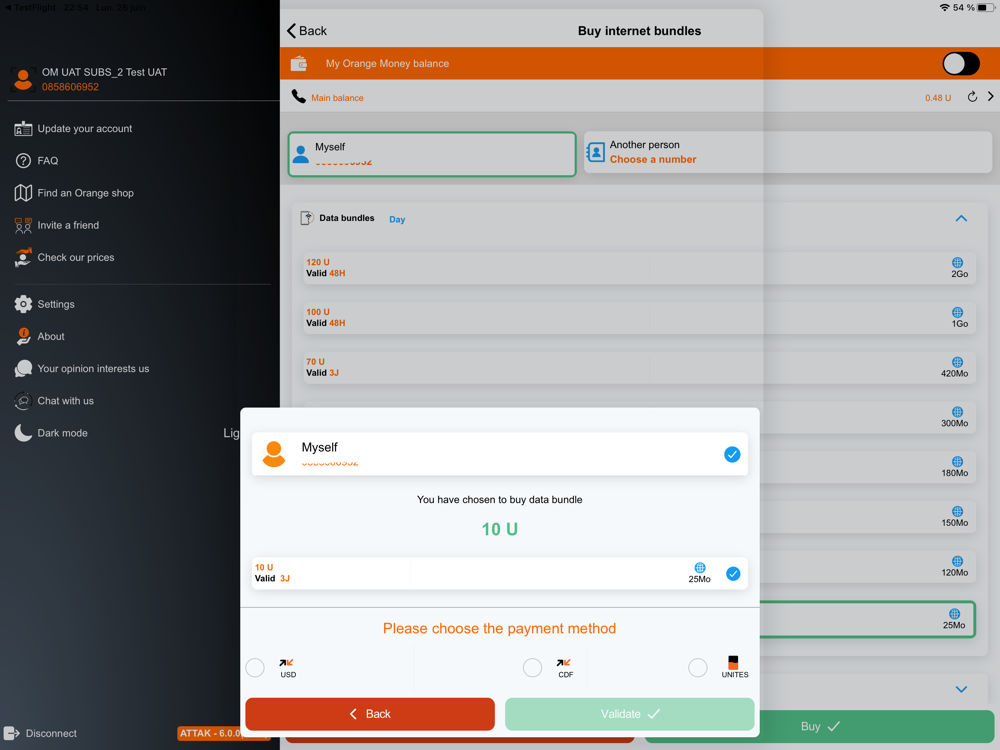This screenshot has width=1000, height=750.
Task: Tap Choose a number link
Action: pos(652,159)
